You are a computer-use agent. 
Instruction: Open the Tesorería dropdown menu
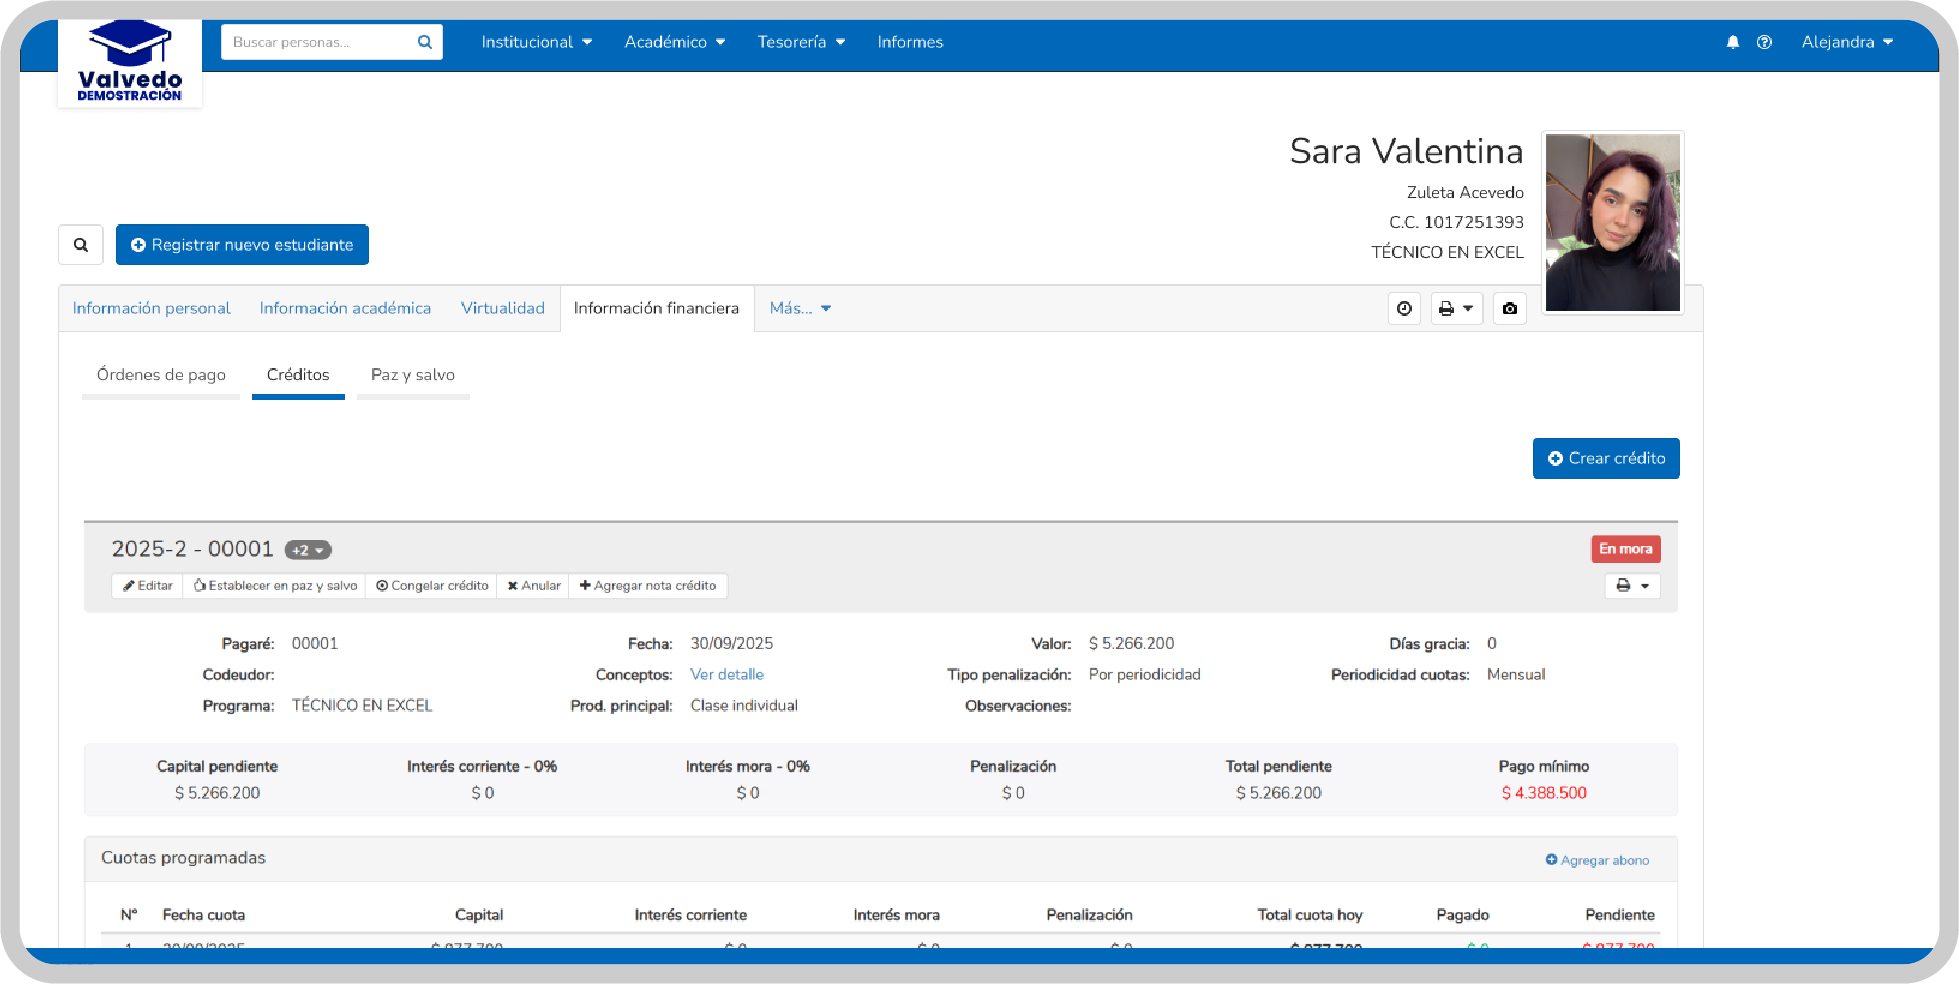tap(801, 42)
